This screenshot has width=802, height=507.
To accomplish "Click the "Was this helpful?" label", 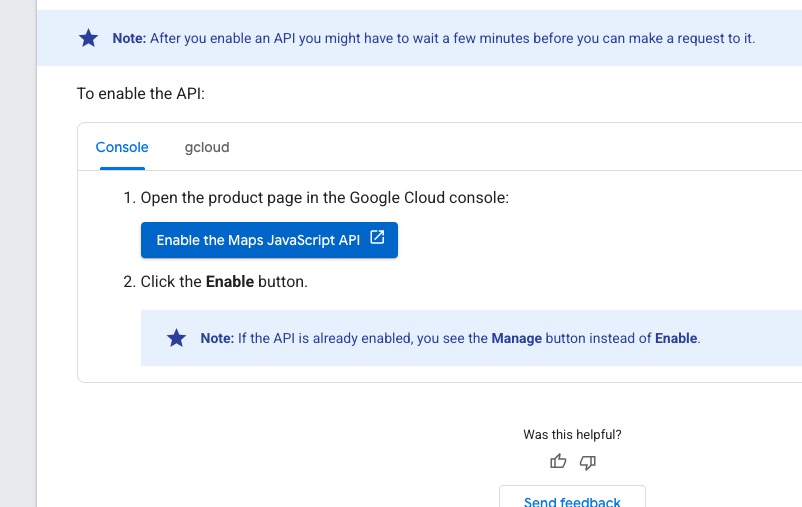I will (572, 434).
